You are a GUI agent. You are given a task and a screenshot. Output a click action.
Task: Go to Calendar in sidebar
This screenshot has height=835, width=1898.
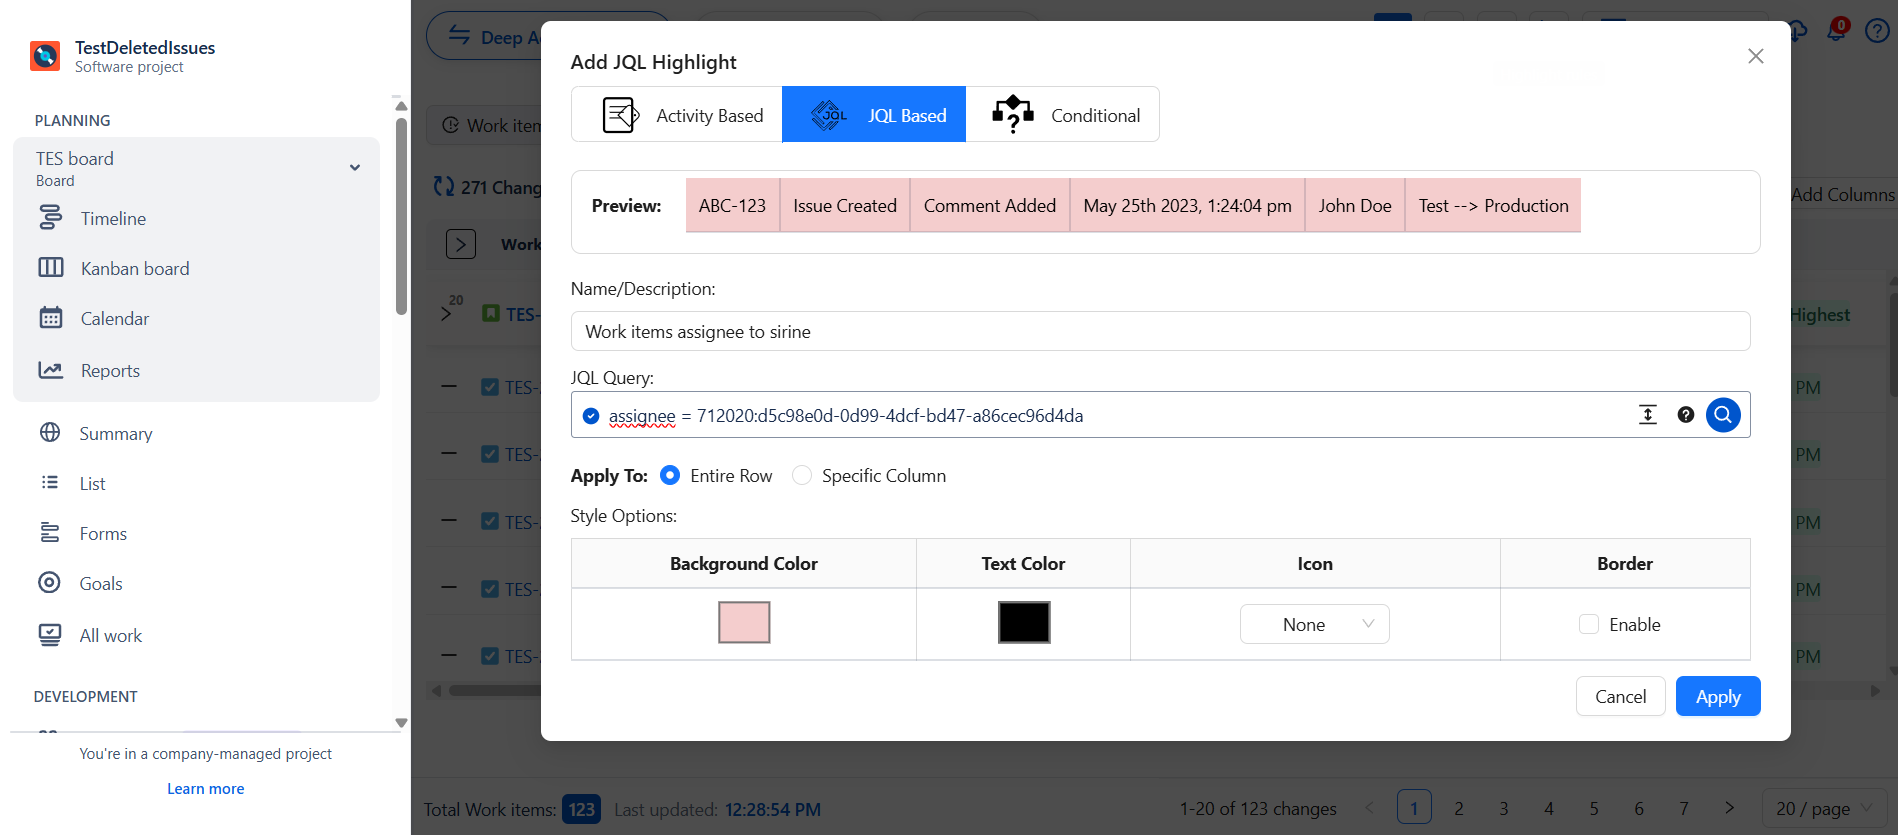(x=114, y=319)
